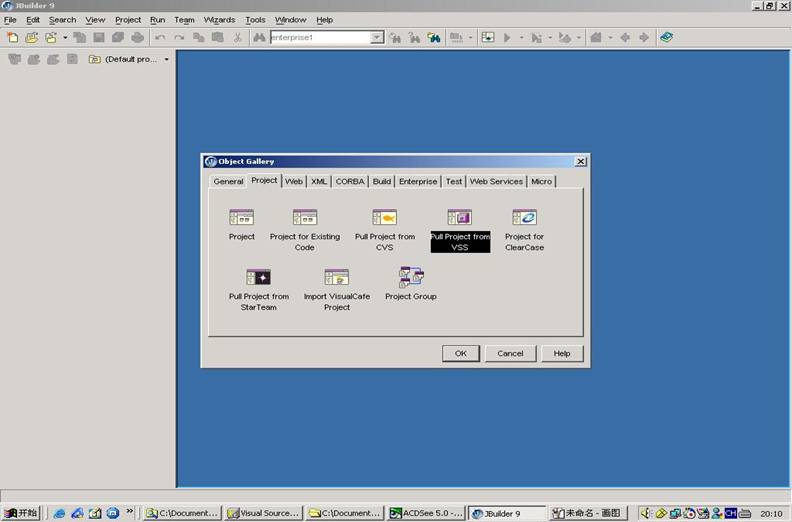Click the Help button in Object Gallery

click(562, 353)
